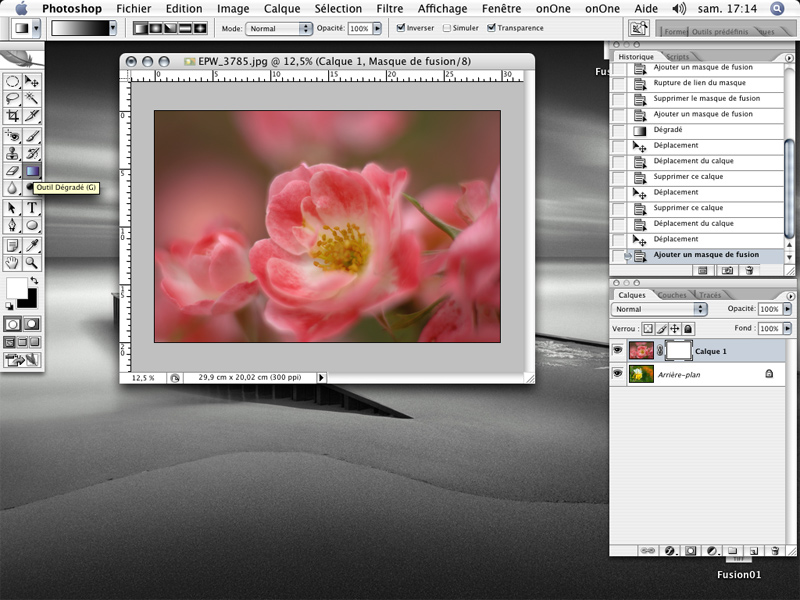This screenshot has height=600, width=800.
Task: Hide Calque 1 layer visibility eye
Action: (x=617, y=351)
